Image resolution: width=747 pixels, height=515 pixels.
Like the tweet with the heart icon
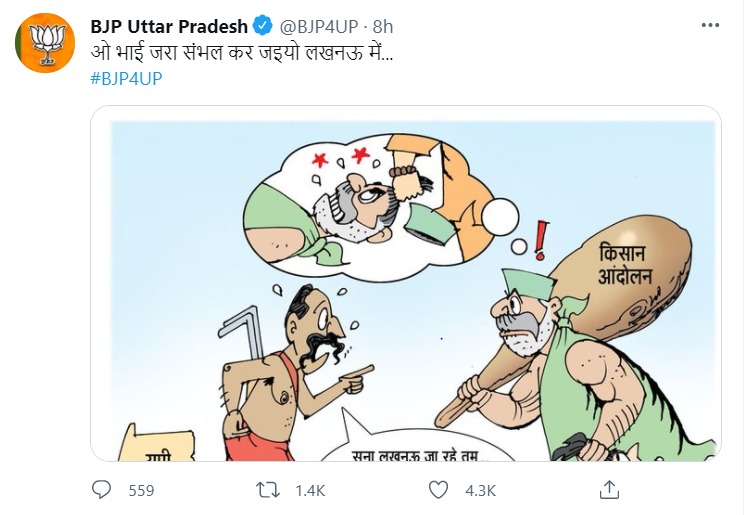coord(438,490)
